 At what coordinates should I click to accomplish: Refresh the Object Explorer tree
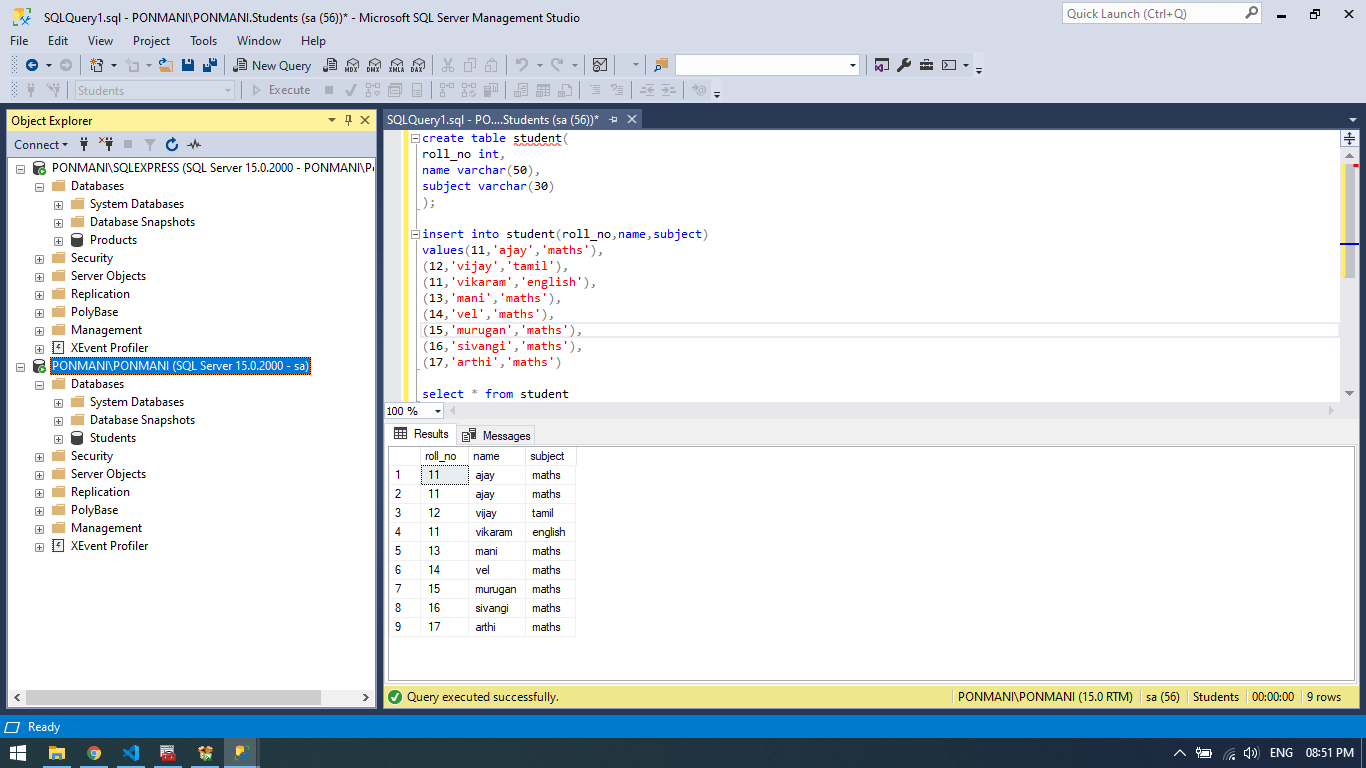coord(172,144)
